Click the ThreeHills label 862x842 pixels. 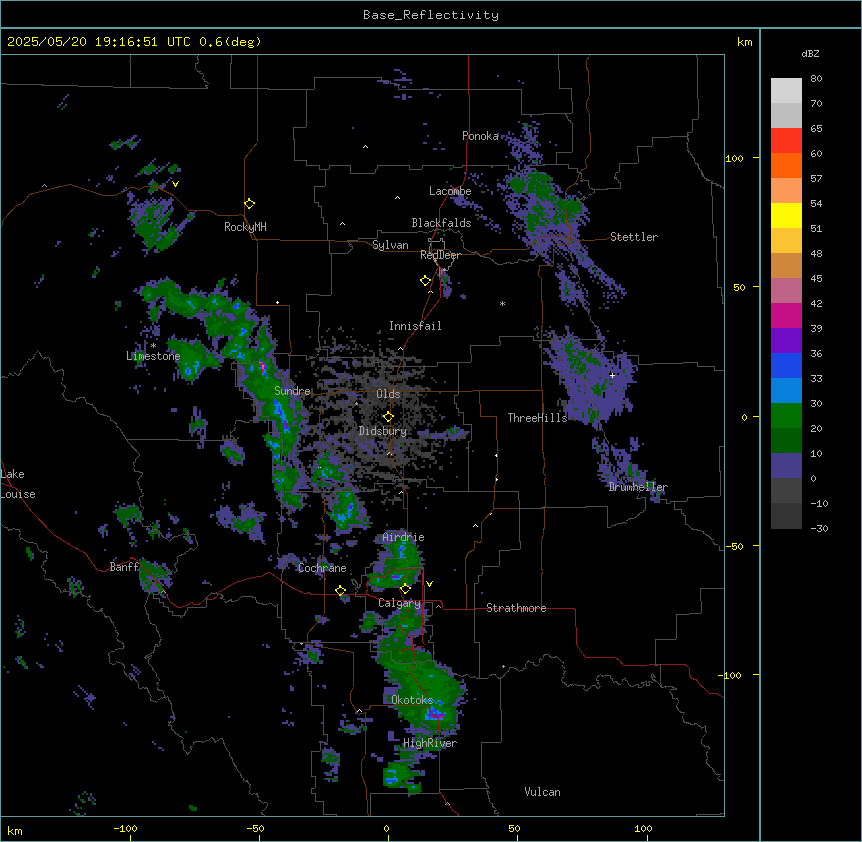537,418
